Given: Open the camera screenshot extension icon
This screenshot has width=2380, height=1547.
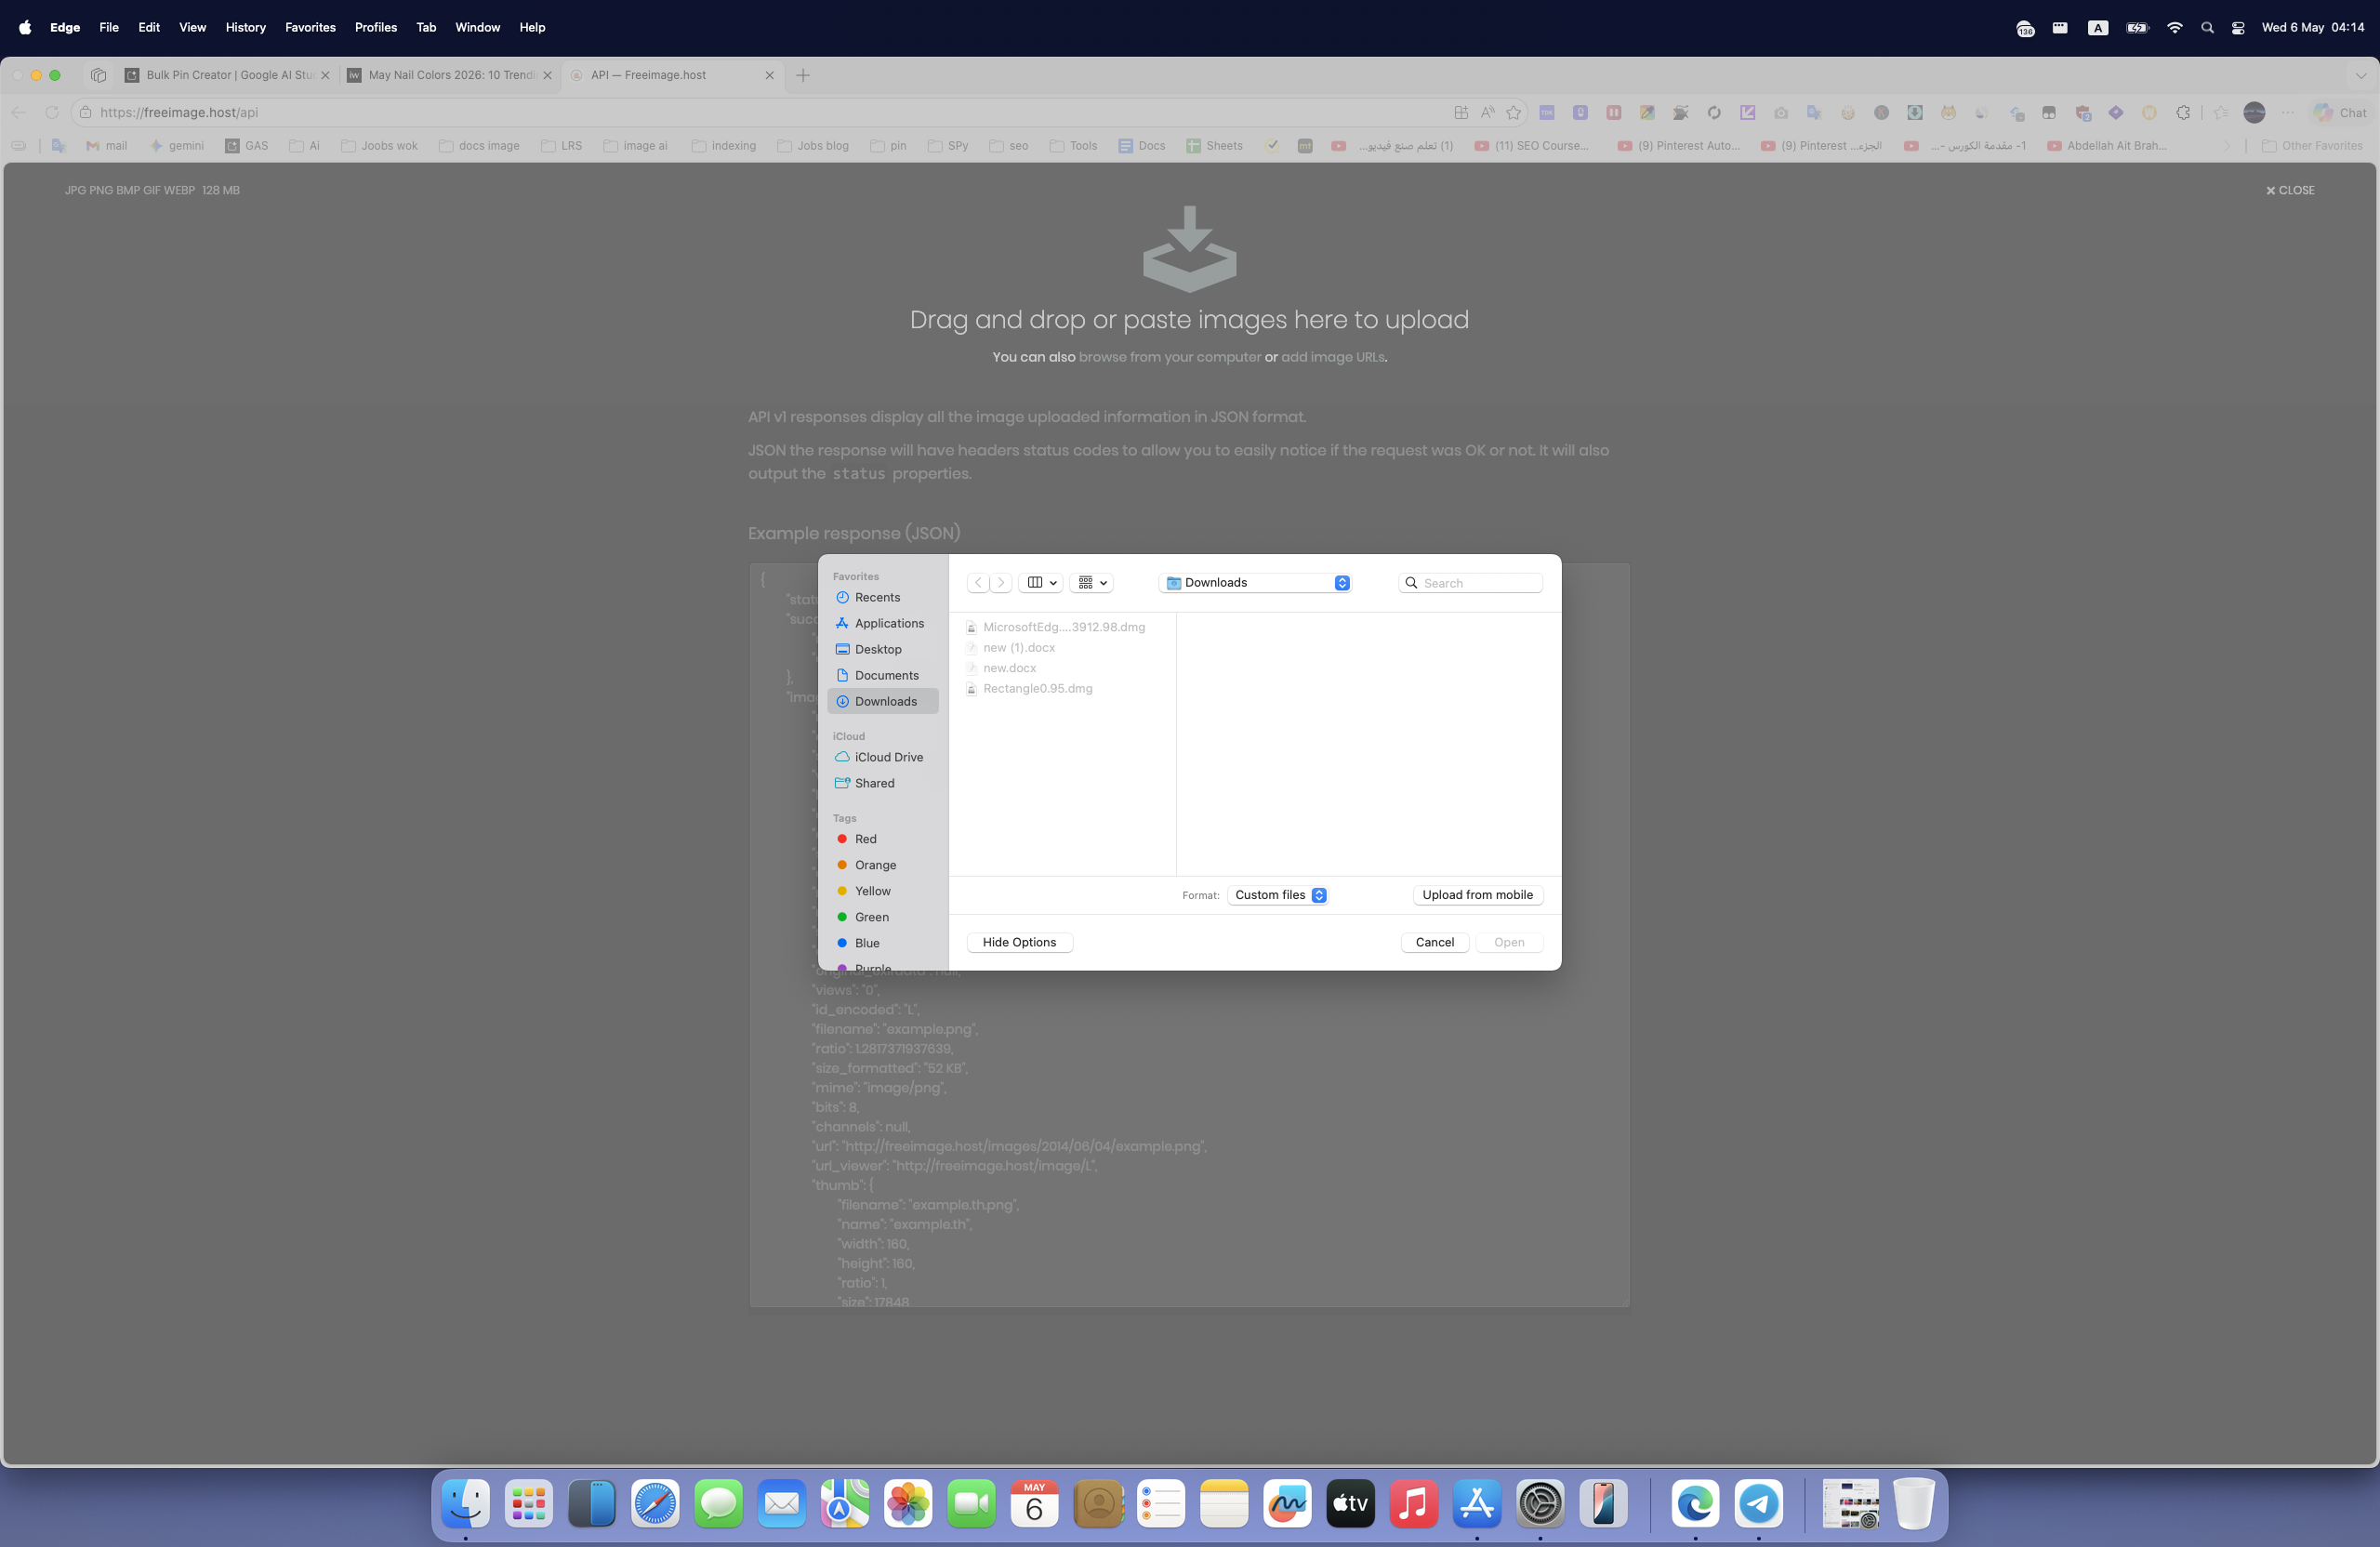Looking at the screenshot, I should pyautogui.click(x=1781, y=112).
